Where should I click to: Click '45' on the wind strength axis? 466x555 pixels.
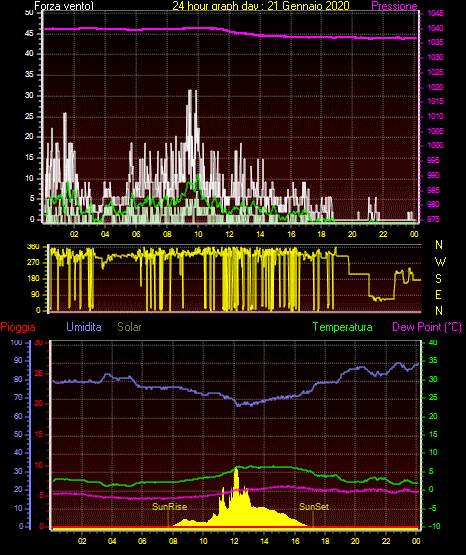tap(29, 34)
